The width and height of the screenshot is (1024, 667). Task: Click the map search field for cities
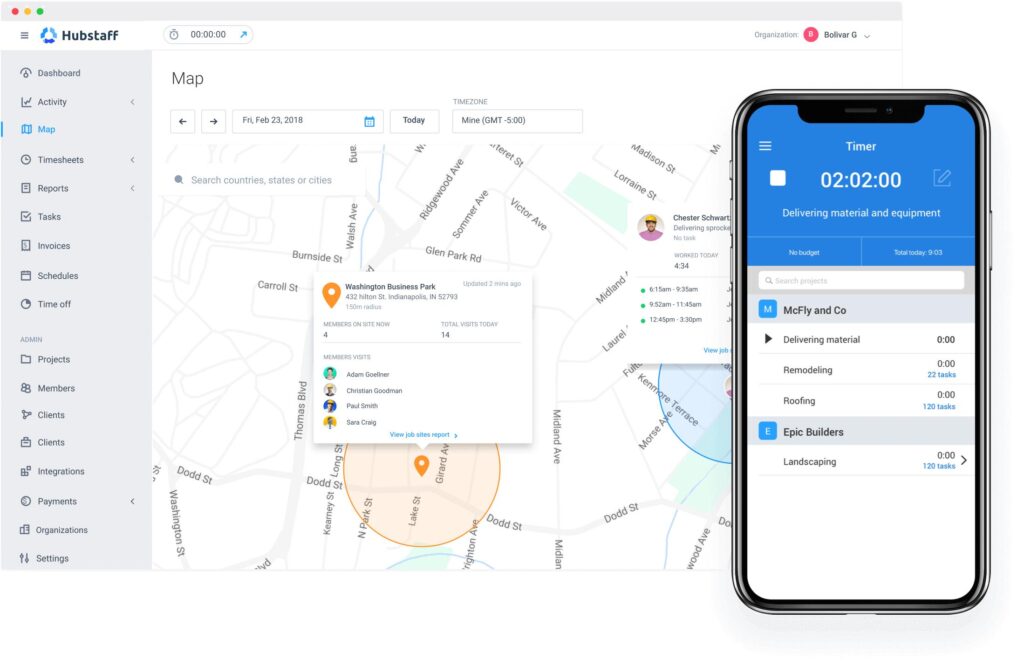pos(261,180)
